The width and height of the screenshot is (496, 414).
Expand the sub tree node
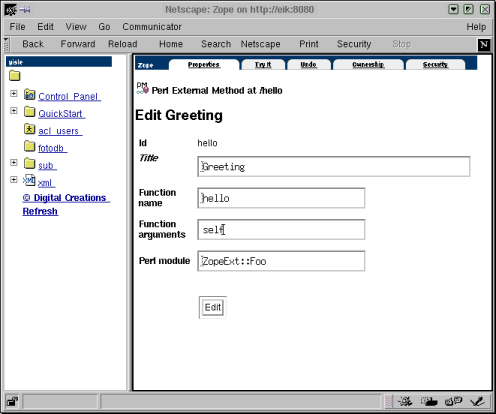point(14,162)
